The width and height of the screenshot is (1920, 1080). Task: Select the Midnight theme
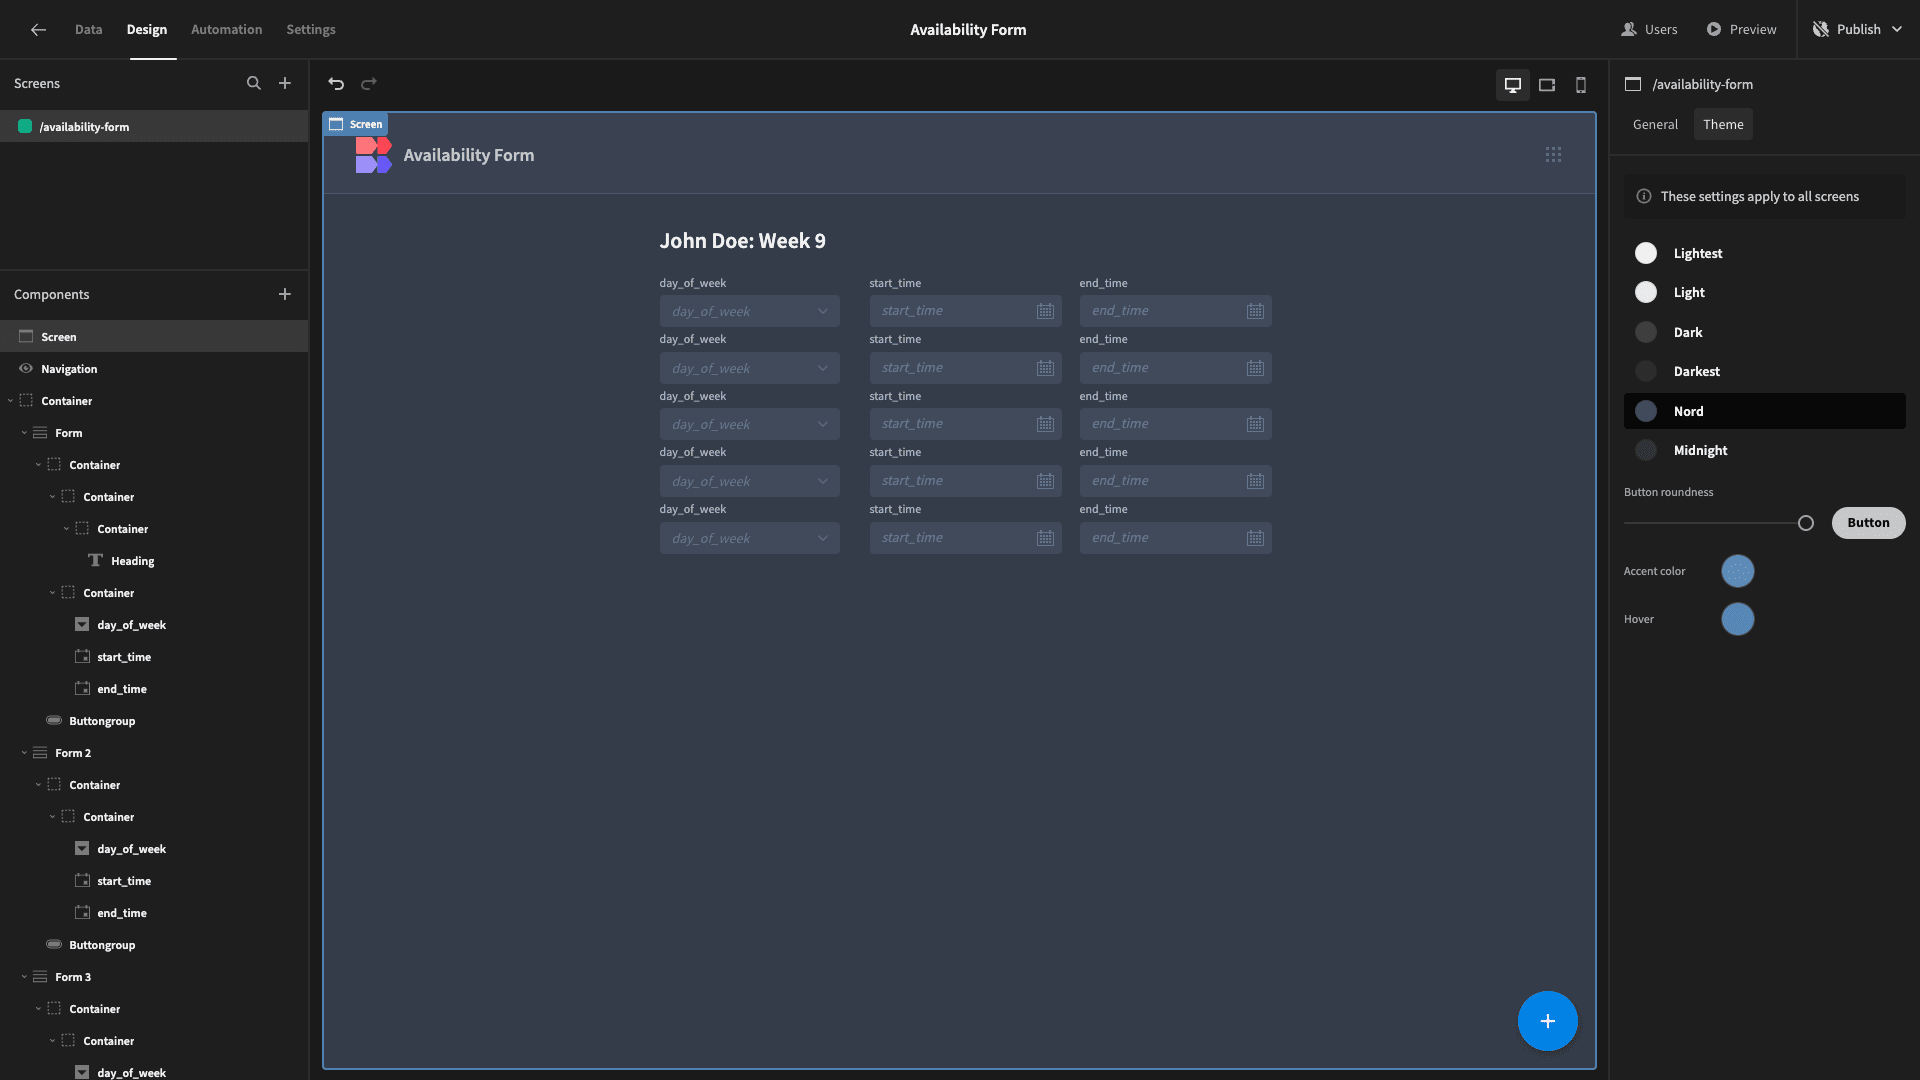point(1764,450)
